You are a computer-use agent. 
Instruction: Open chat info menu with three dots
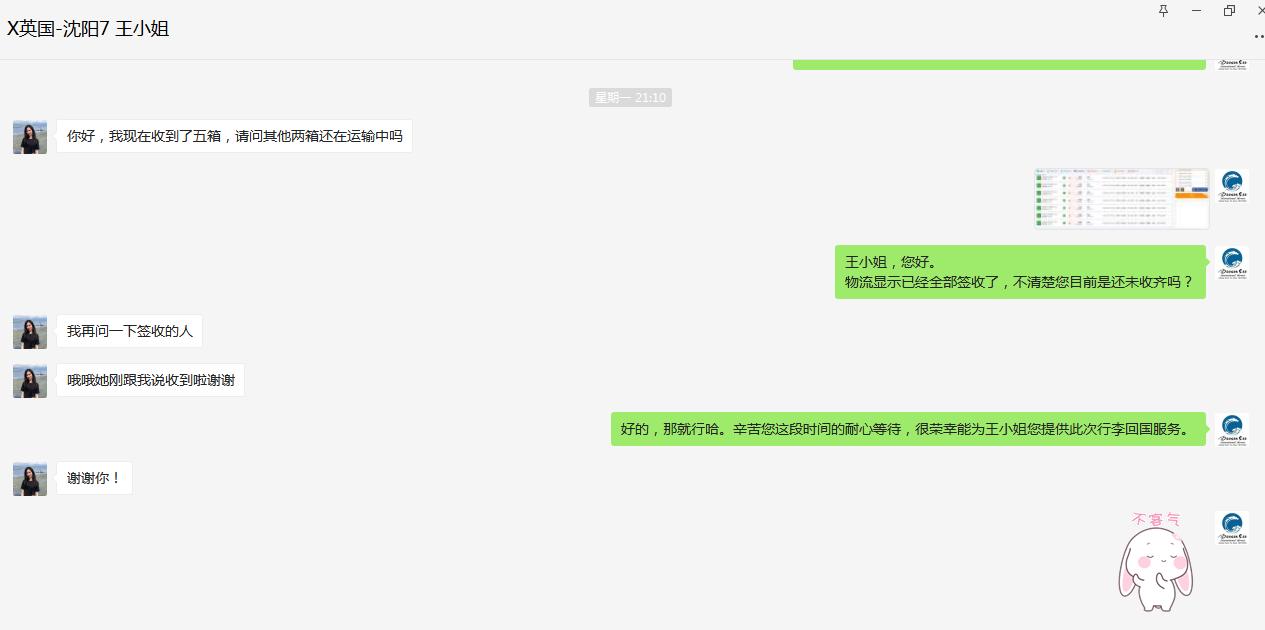coord(1259,35)
